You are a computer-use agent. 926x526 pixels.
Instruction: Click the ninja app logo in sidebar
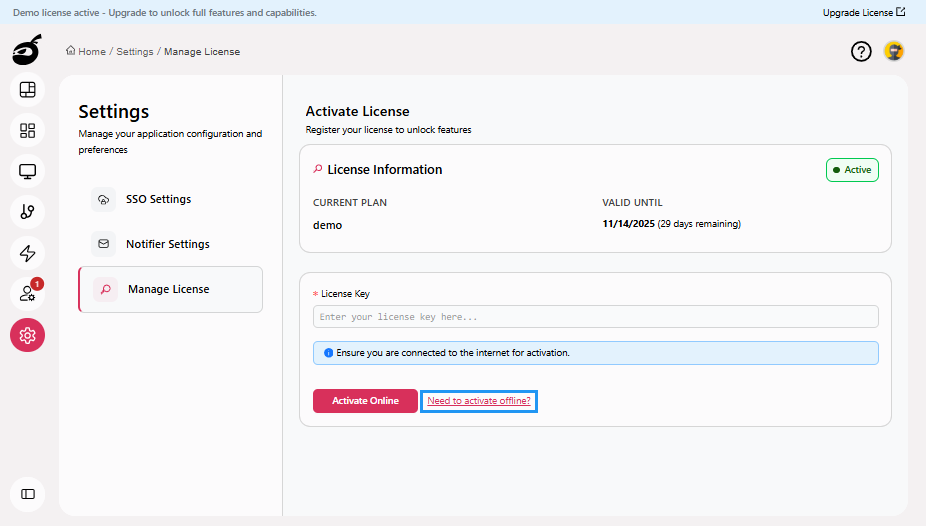[x=27, y=50]
